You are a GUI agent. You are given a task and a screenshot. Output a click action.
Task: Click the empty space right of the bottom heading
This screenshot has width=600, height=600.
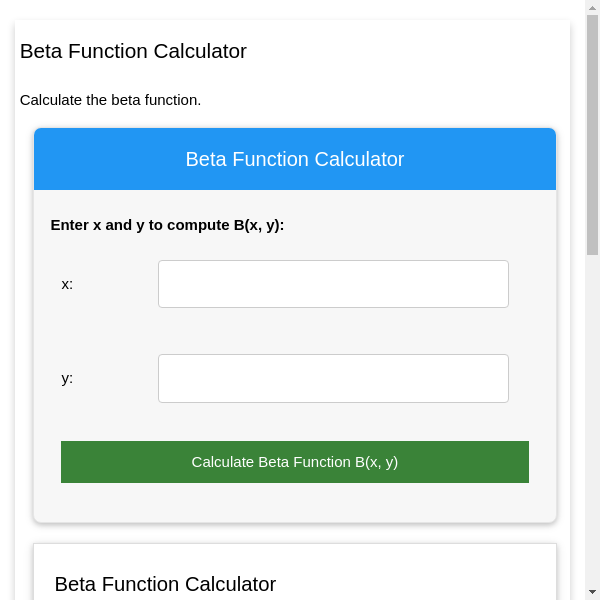coord(420,584)
